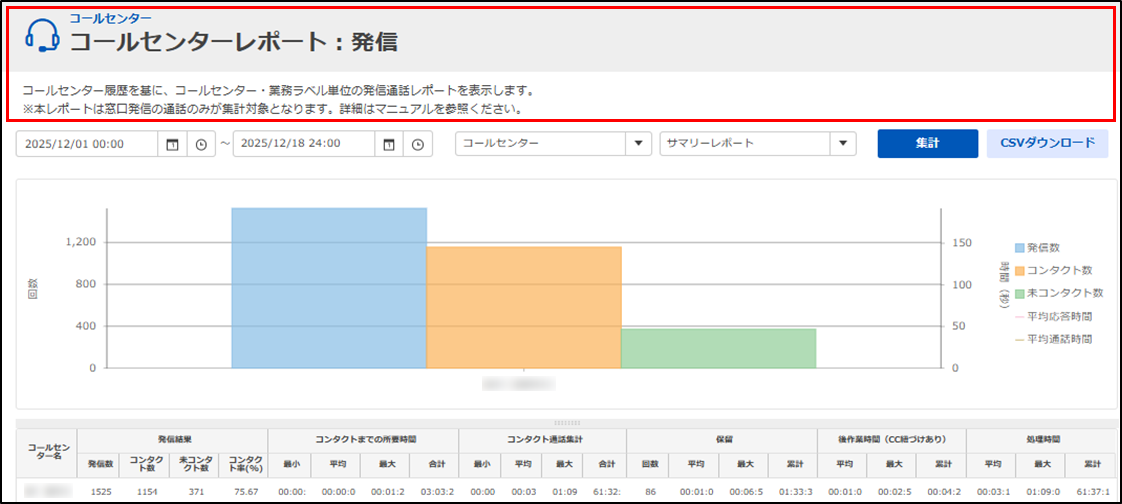
Task: Click the blue 発信数 bar in chart
Action: click(x=329, y=288)
